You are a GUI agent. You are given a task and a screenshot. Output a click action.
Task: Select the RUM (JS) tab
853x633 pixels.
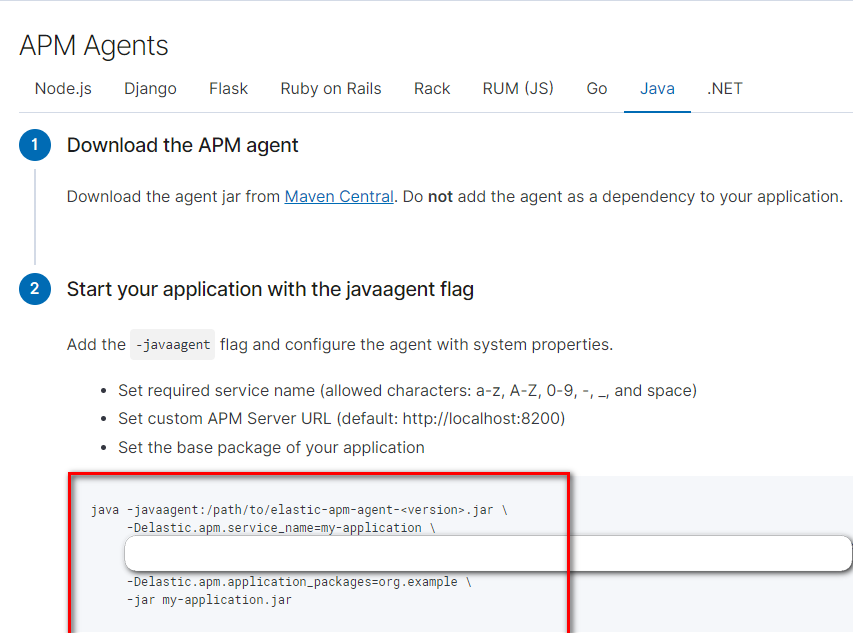pyautogui.click(x=518, y=89)
